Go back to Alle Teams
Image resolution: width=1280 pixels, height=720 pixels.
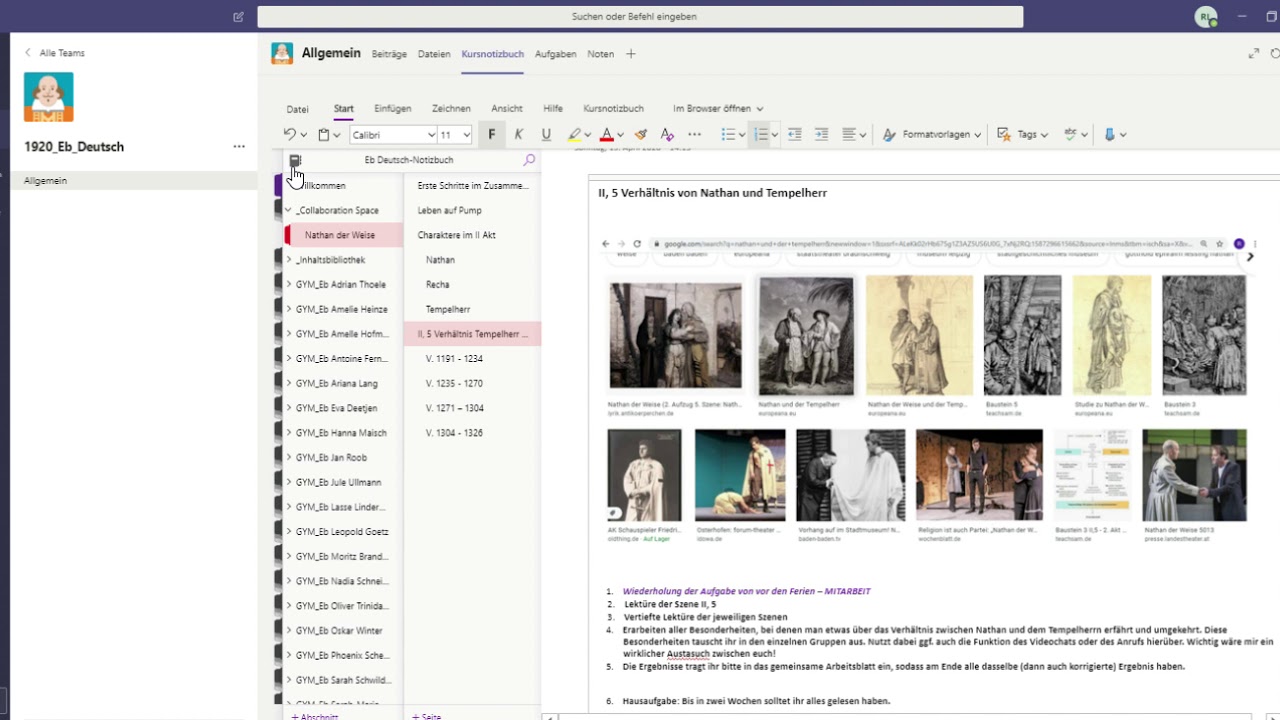[x=55, y=53]
